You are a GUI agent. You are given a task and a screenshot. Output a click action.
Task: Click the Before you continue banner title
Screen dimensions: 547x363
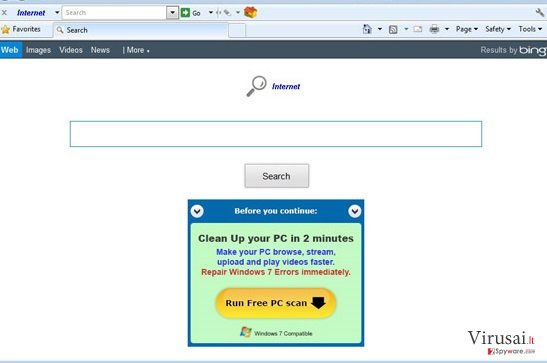click(276, 211)
